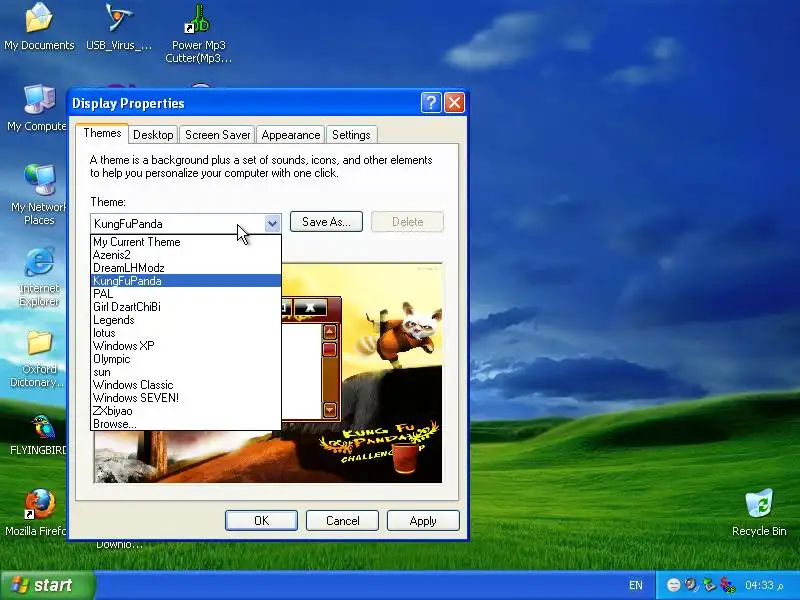Launch Internet Explorer from desktop

pos(39,277)
